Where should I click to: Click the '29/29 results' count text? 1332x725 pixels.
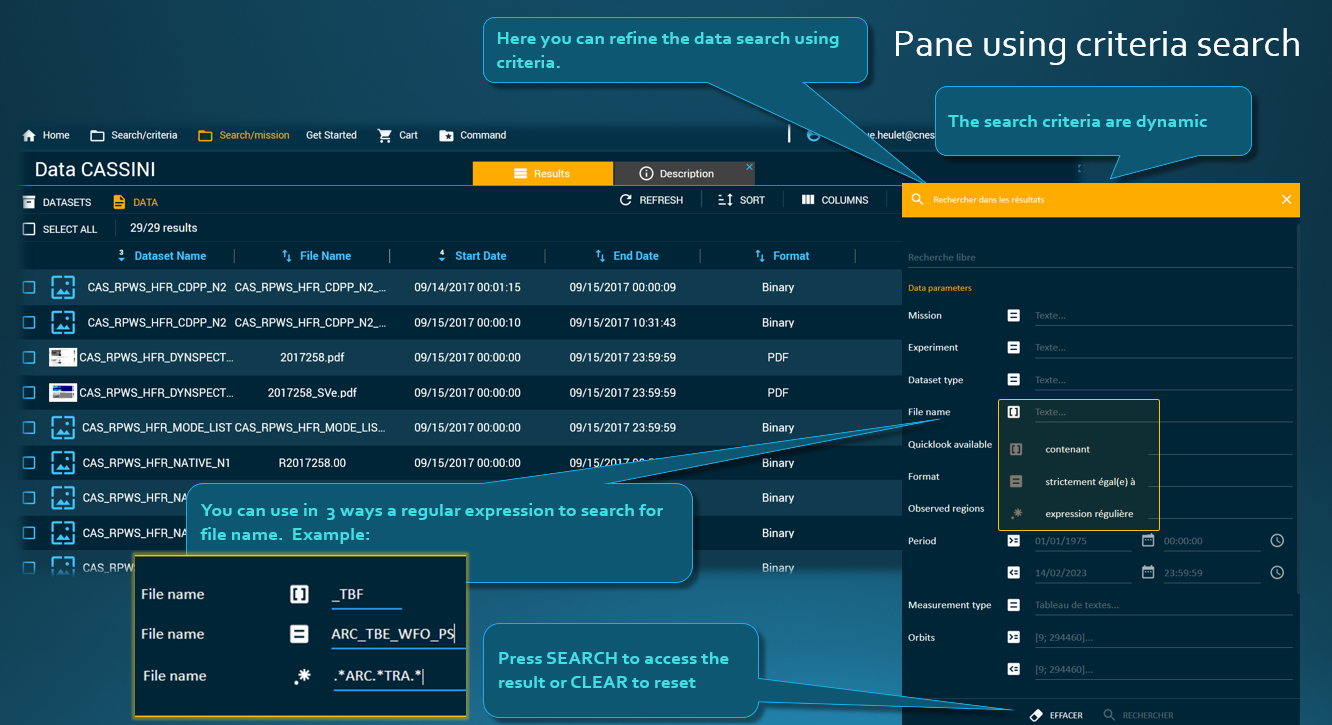164,228
